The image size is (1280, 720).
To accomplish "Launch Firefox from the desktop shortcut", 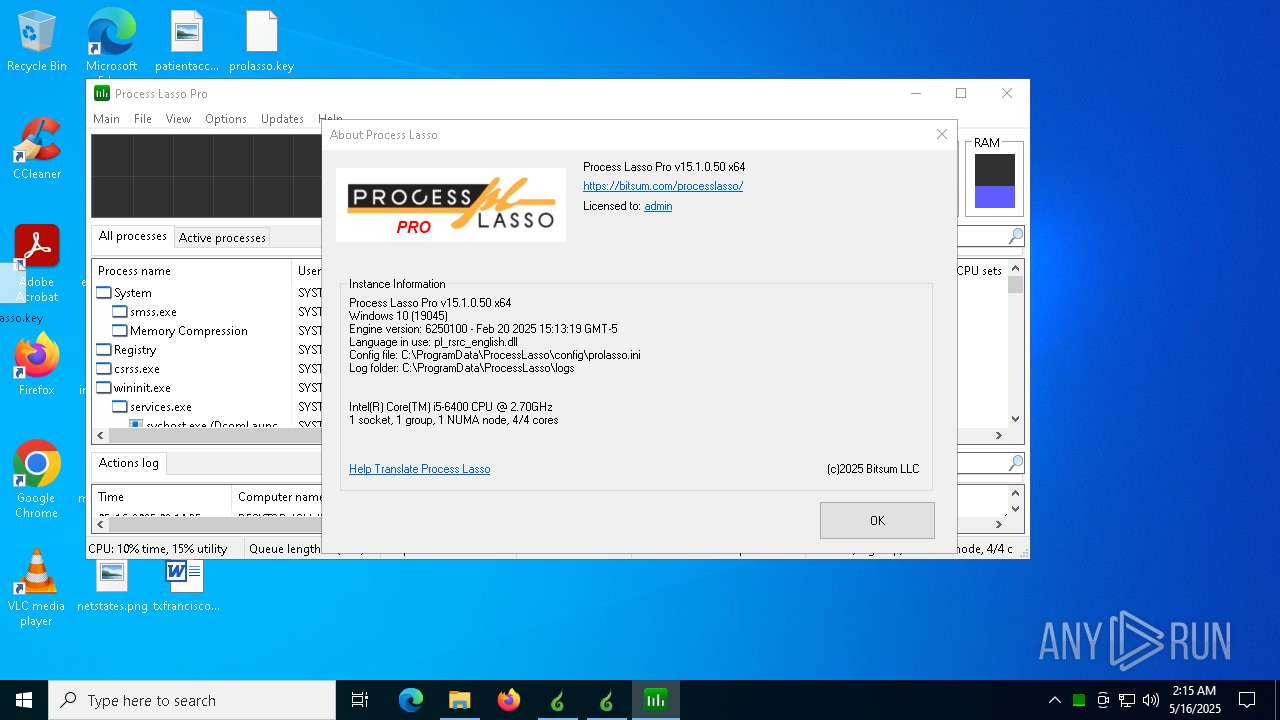I will 37,365.
